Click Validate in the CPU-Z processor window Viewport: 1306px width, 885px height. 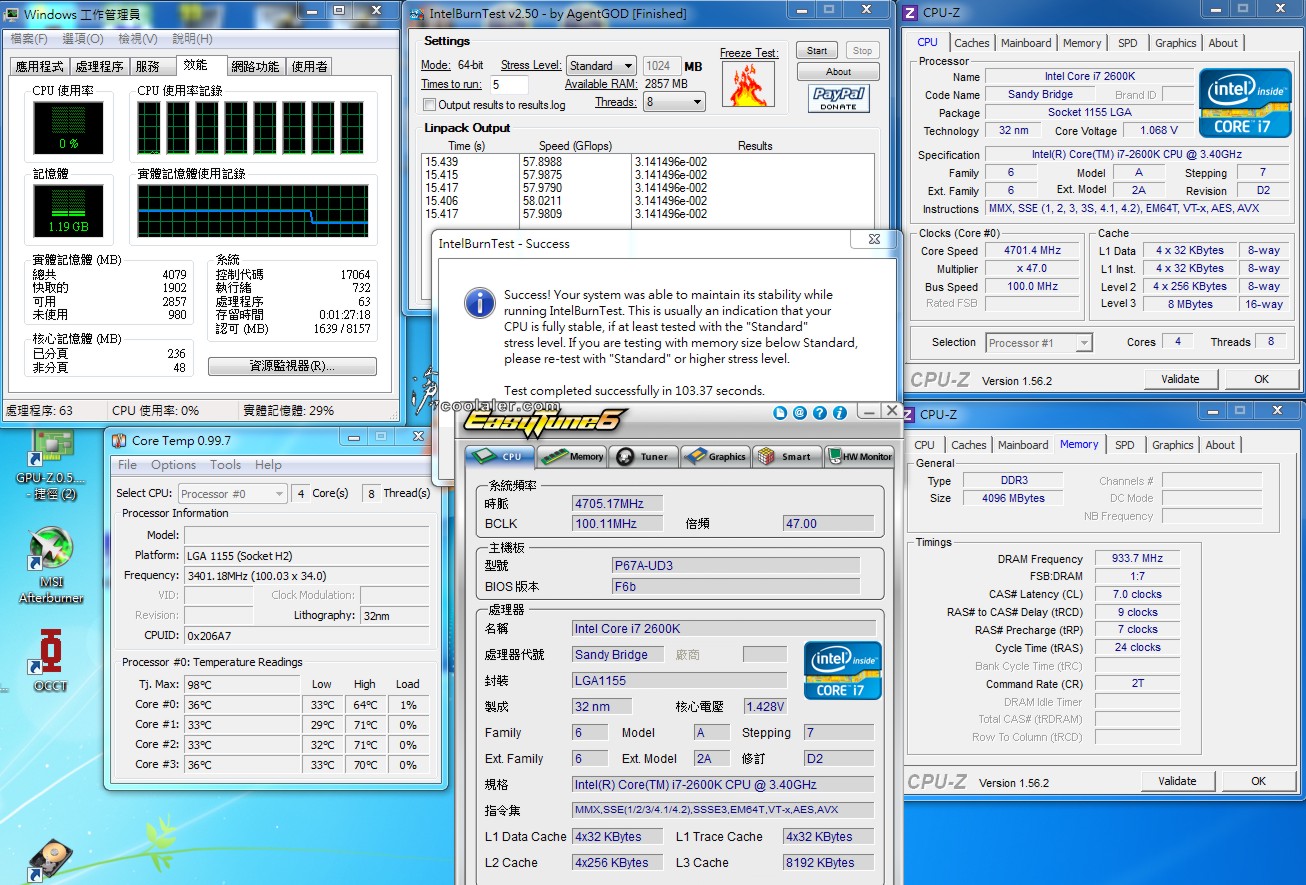coord(1180,379)
